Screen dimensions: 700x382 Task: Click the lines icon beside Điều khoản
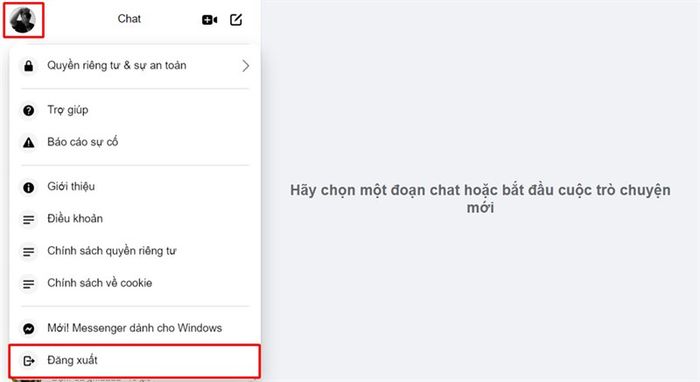(x=29, y=220)
